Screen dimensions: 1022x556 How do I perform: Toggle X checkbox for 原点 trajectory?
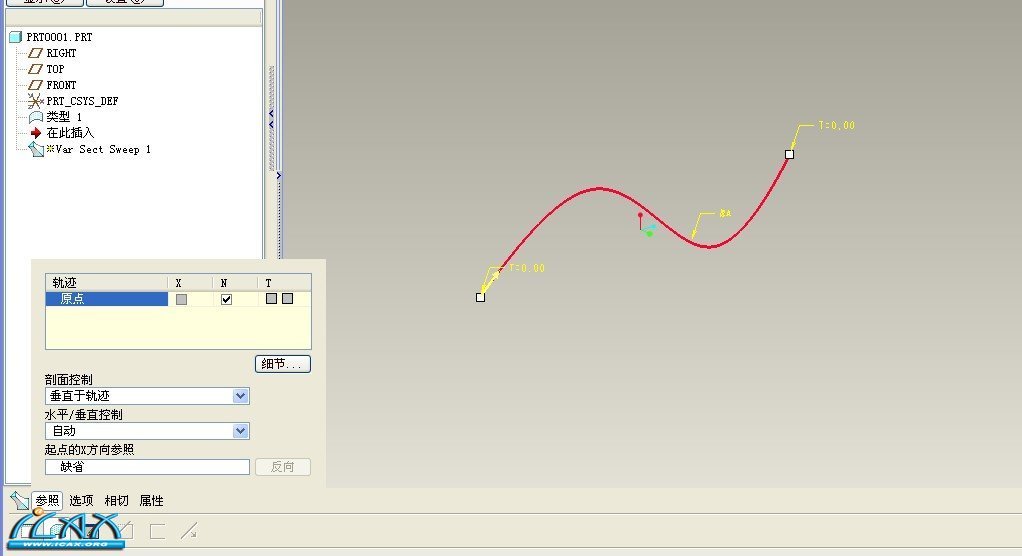pos(181,299)
